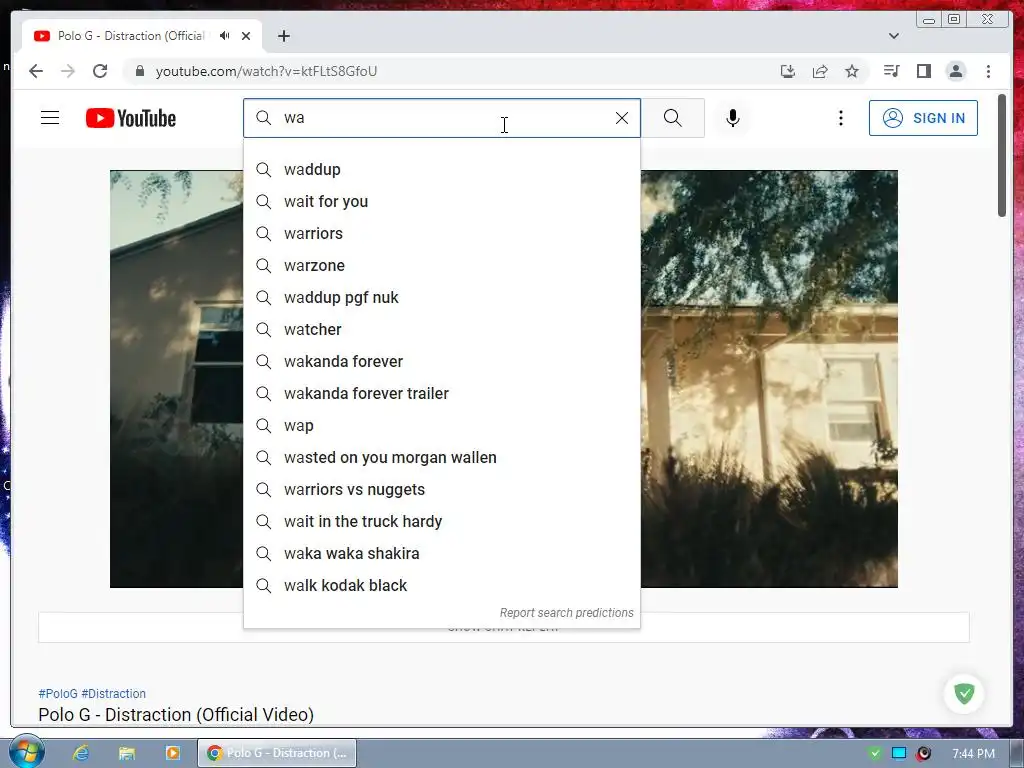Select the "wait for you" suggestion
Screen dimensions: 1024x768
click(x=441, y=202)
